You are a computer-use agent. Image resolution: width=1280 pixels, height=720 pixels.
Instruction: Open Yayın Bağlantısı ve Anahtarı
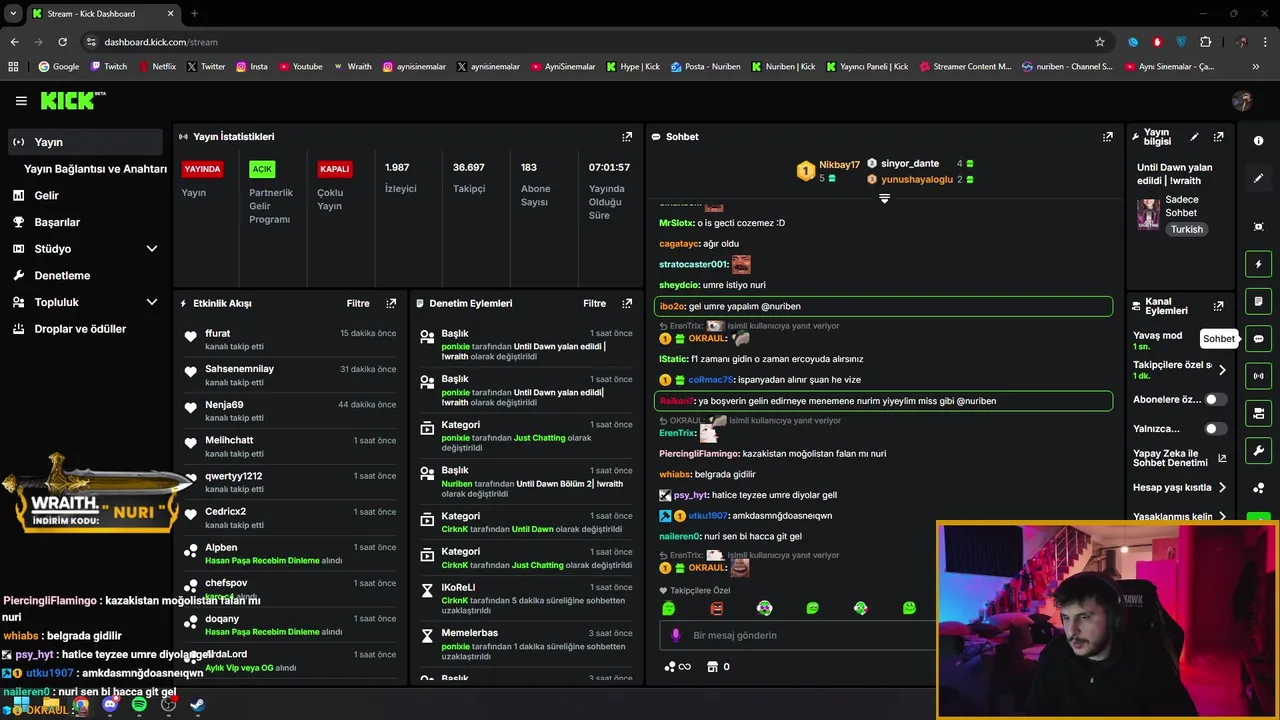(95, 169)
